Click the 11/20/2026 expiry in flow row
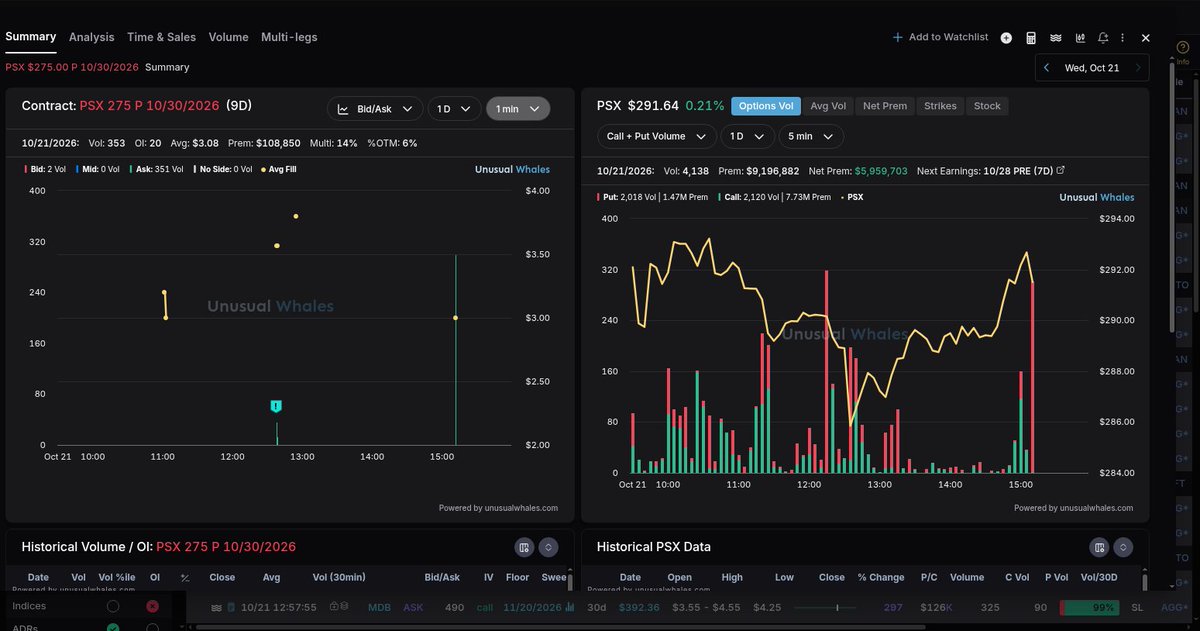 coord(532,607)
